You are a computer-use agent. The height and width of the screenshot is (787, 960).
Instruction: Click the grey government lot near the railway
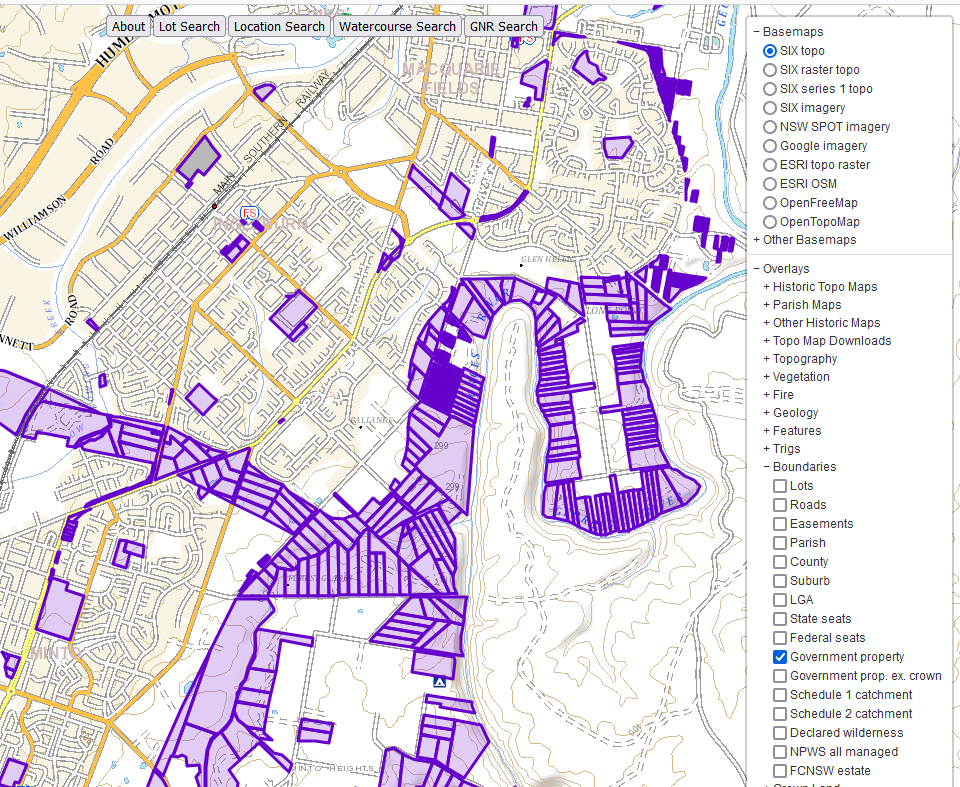click(x=198, y=158)
